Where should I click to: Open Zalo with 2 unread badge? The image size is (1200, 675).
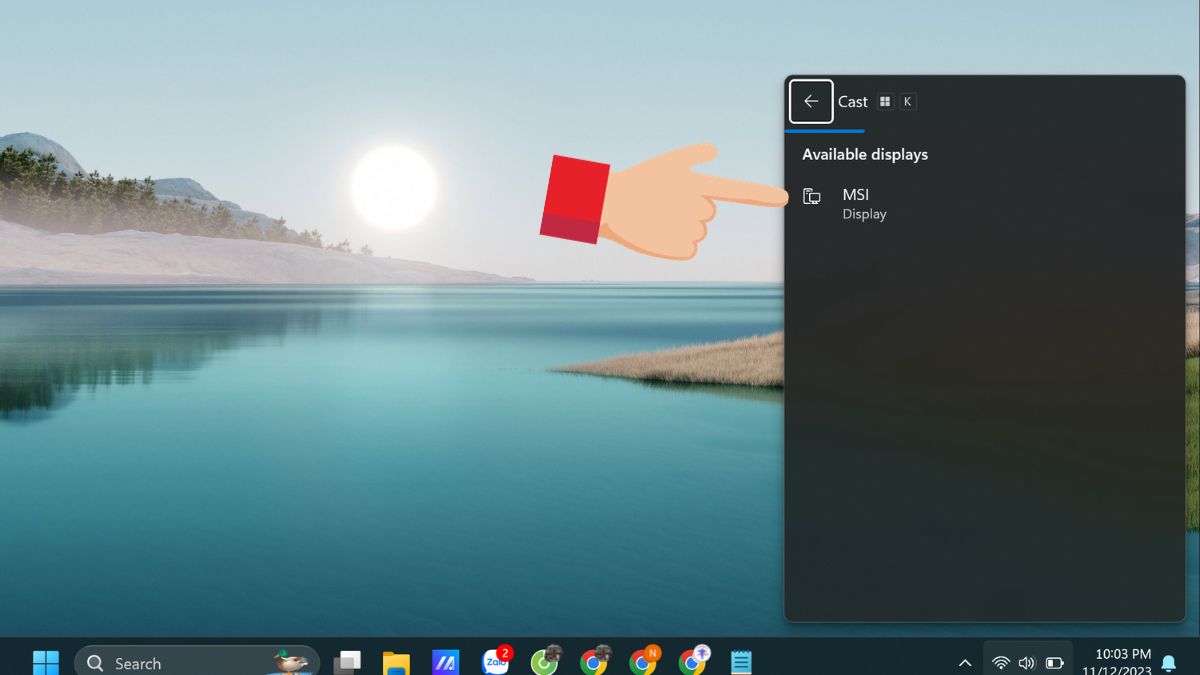tap(496, 661)
